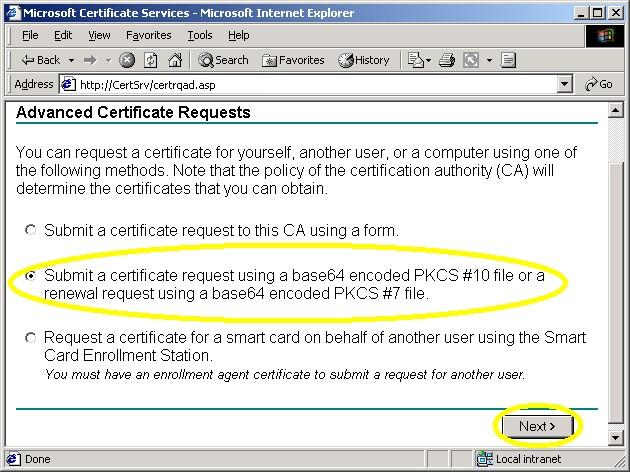
Task: Open the Back button history dropdown arrow
Action: pos(70,60)
